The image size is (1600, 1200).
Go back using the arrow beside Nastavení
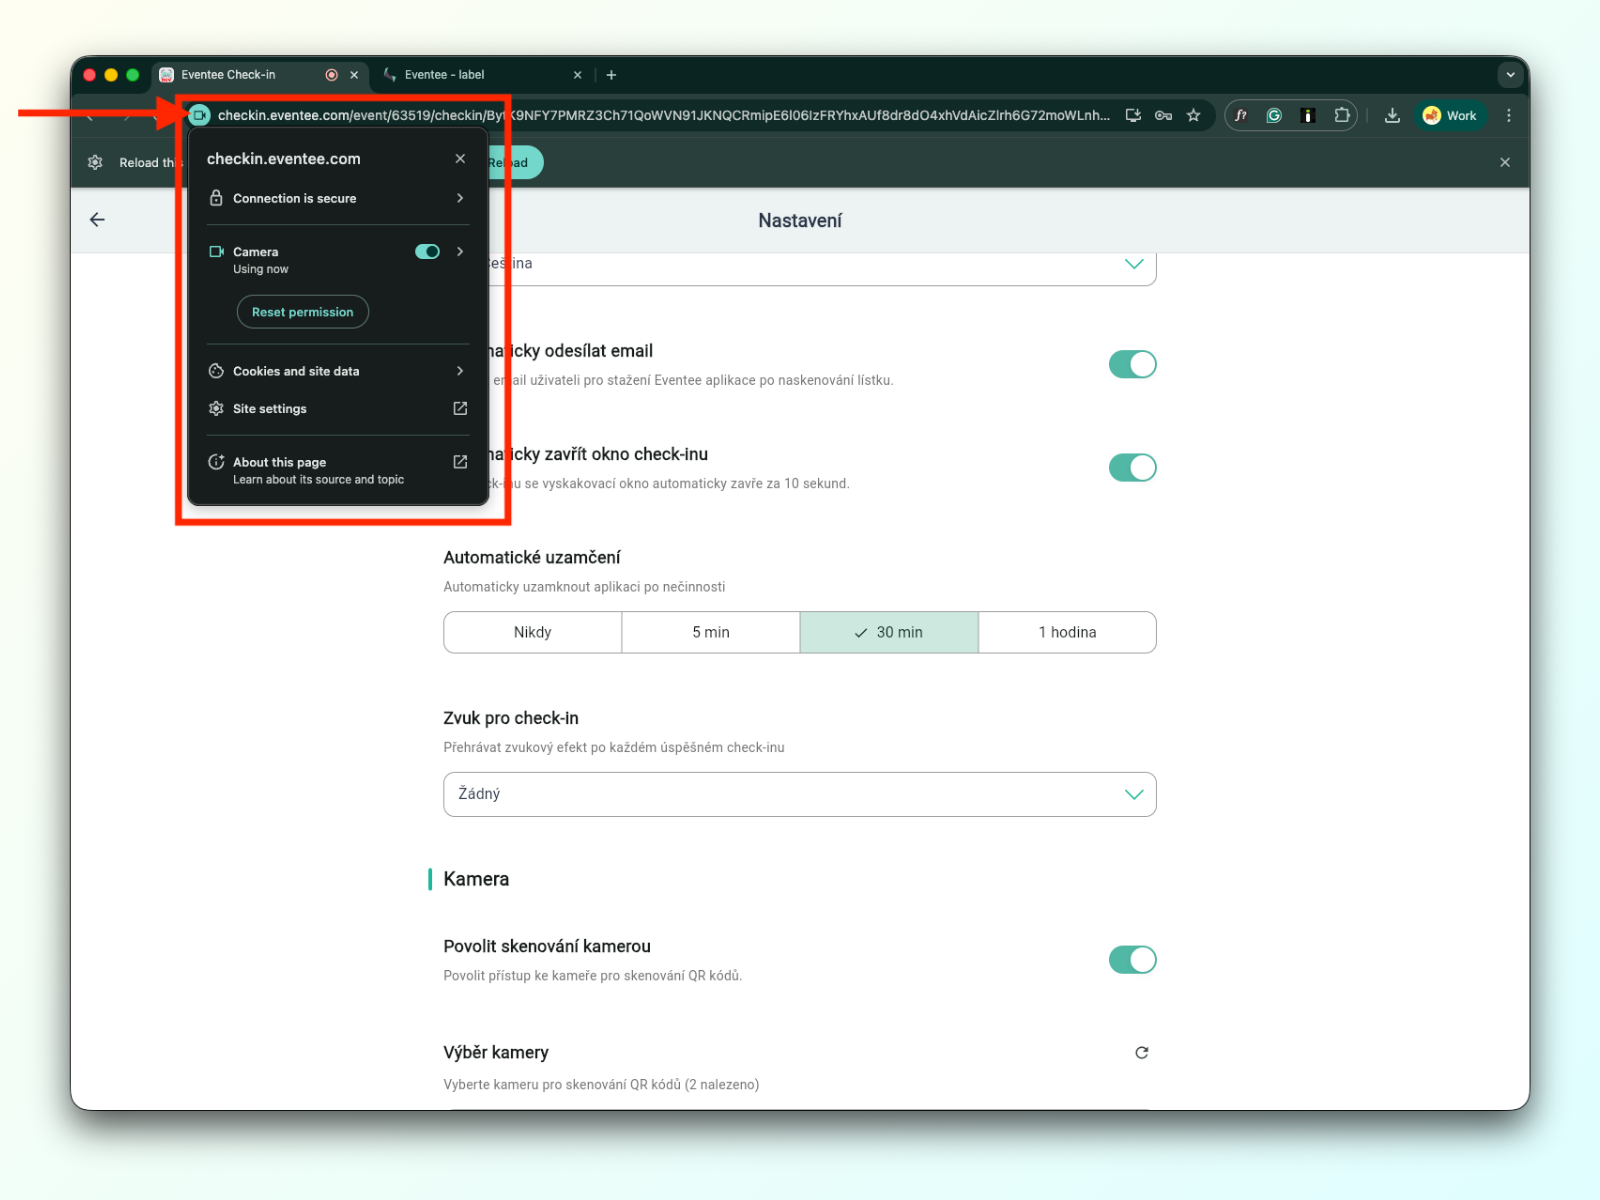pyautogui.click(x=97, y=220)
